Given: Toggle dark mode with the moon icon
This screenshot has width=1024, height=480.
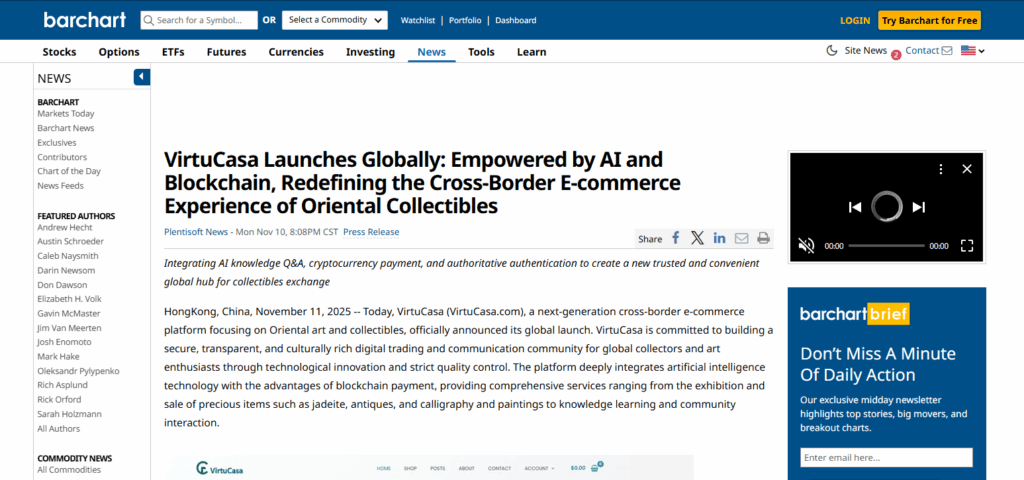Looking at the screenshot, I should coord(832,51).
